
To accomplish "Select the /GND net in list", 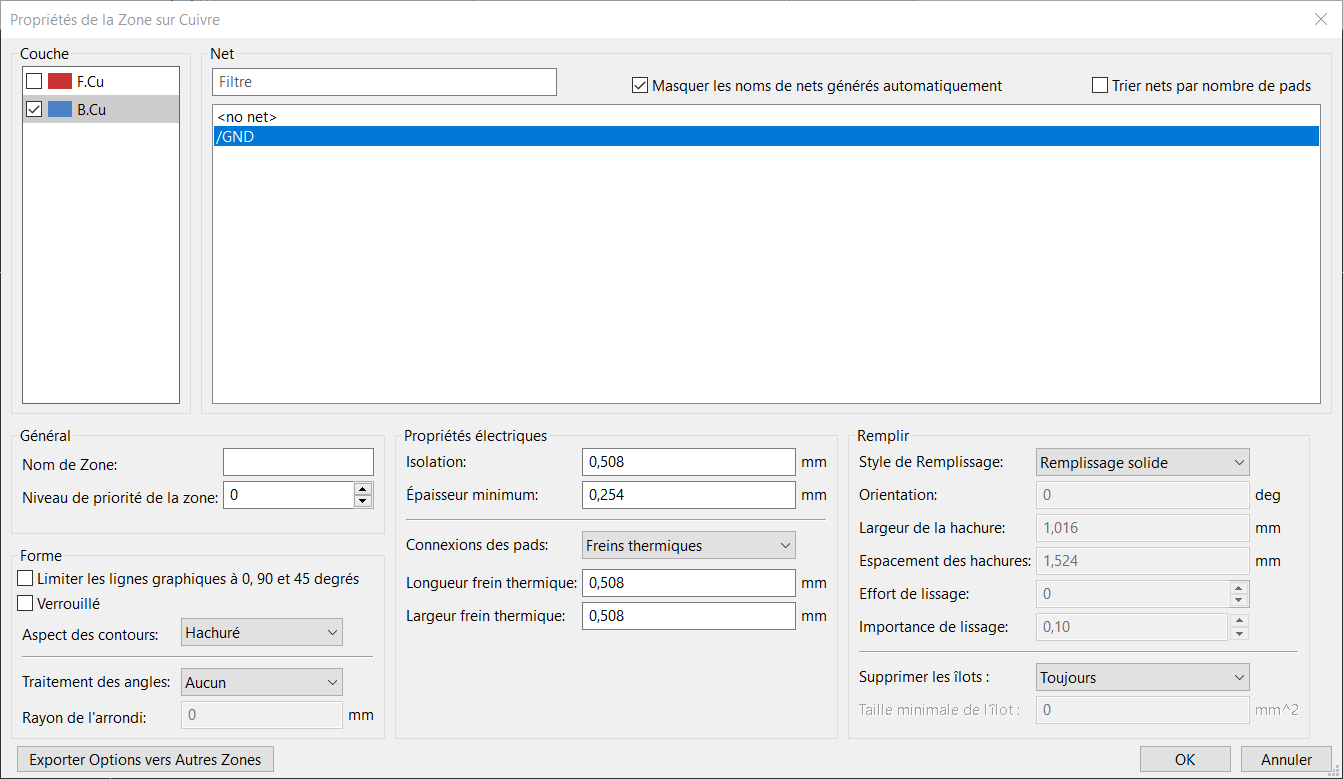I will [236, 137].
